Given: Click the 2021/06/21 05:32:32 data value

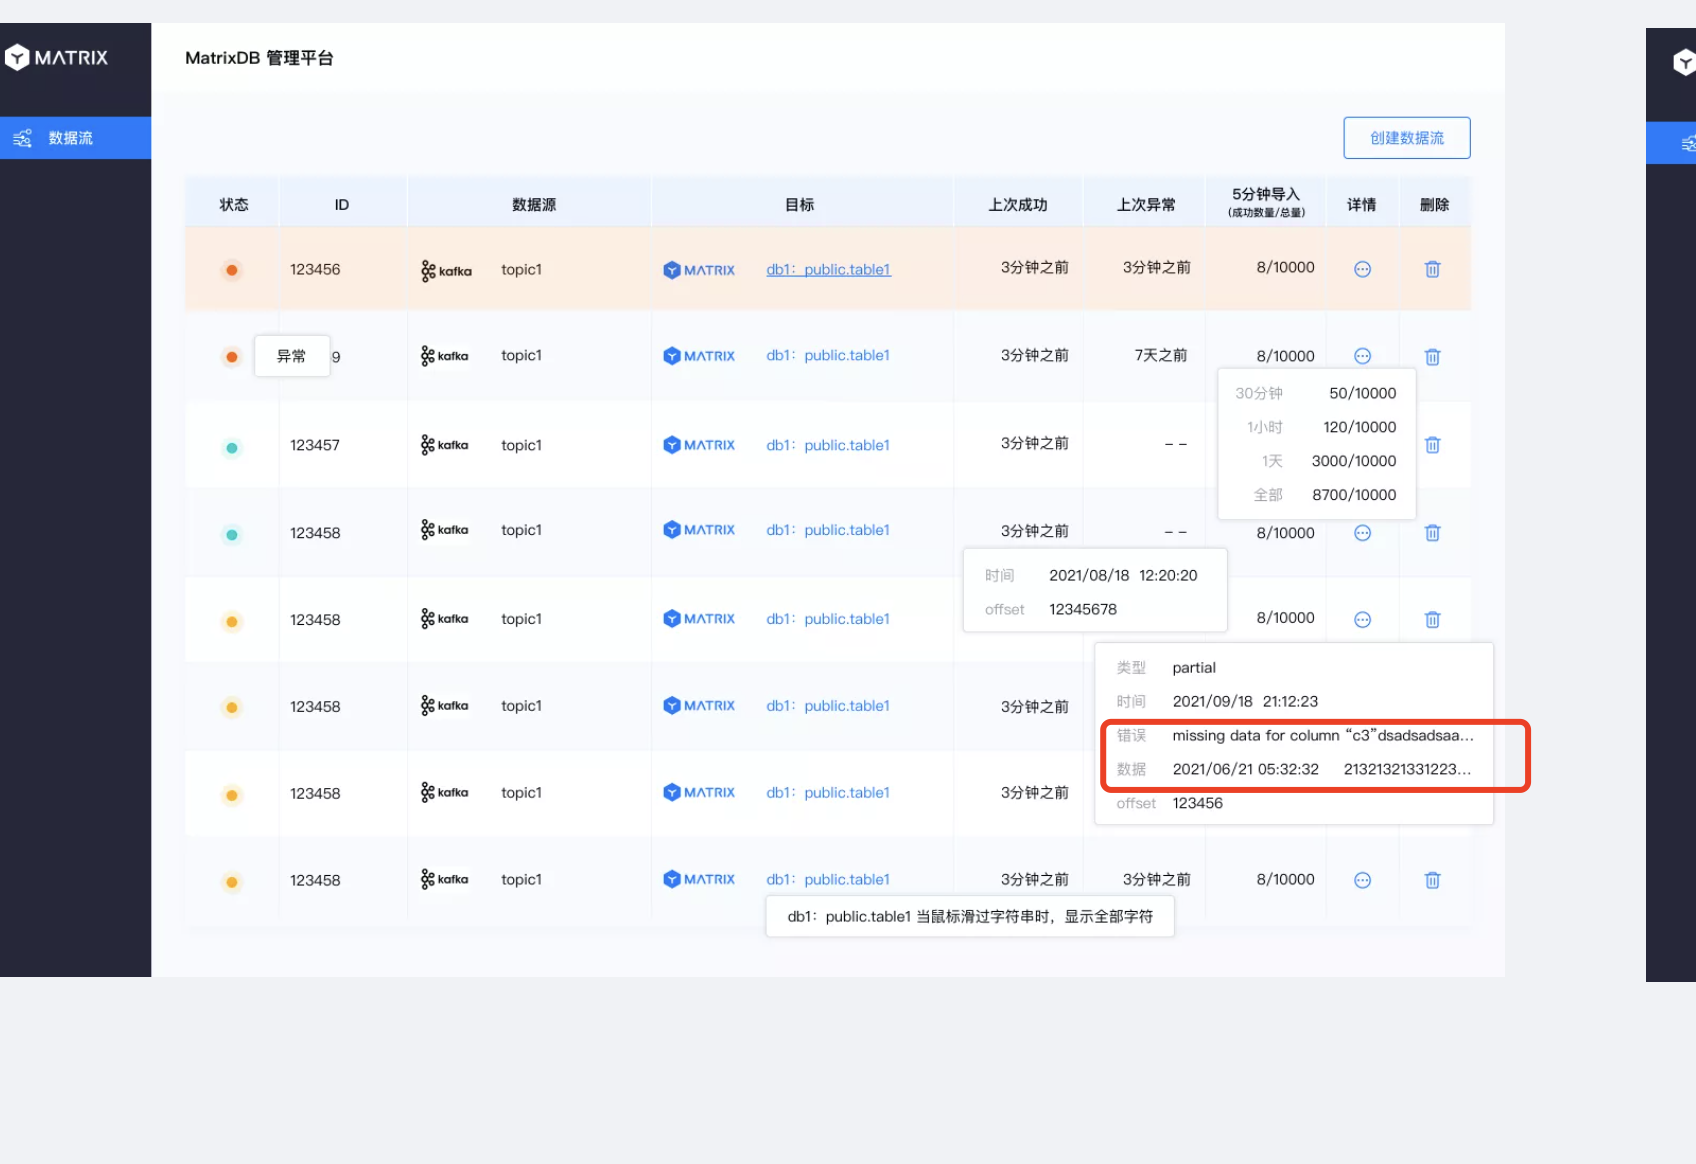Looking at the screenshot, I should pyautogui.click(x=1245, y=769).
